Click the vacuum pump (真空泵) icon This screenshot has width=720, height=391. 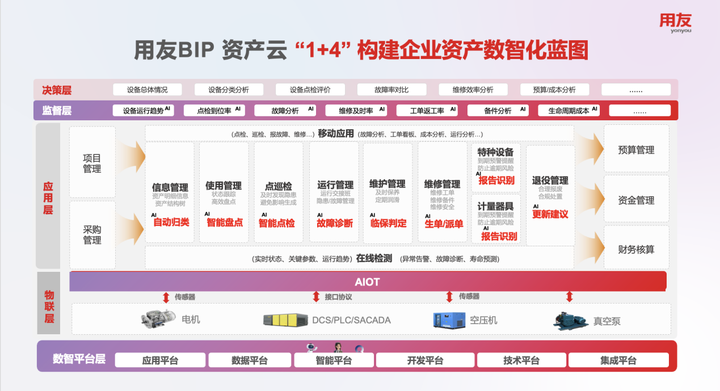571,321
